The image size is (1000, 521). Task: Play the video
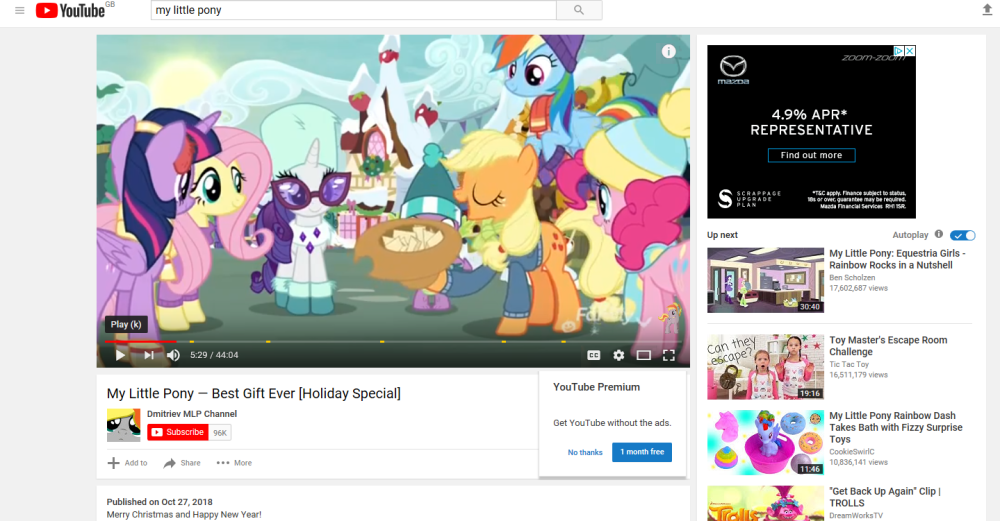click(x=120, y=355)
